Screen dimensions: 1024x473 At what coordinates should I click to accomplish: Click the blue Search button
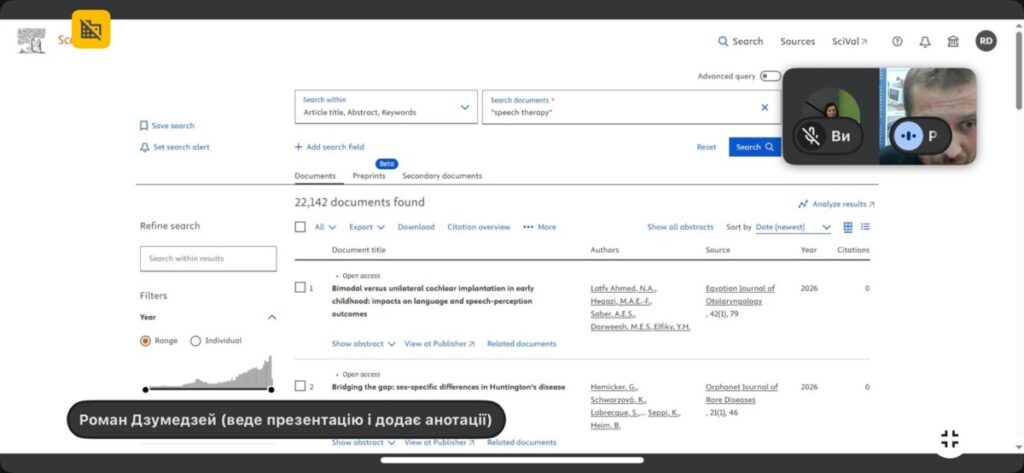point(754,147)
